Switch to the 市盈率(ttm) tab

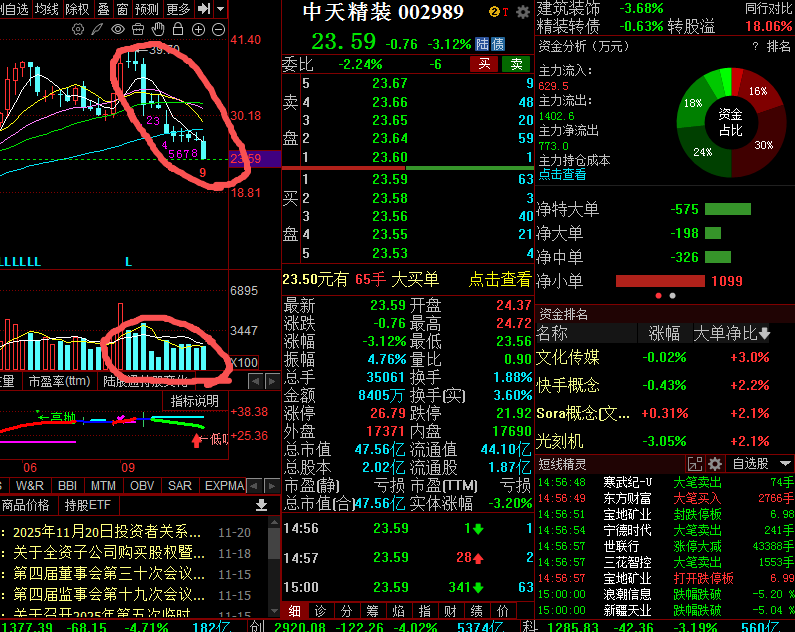pyautogui.click(x=59, y=381)
